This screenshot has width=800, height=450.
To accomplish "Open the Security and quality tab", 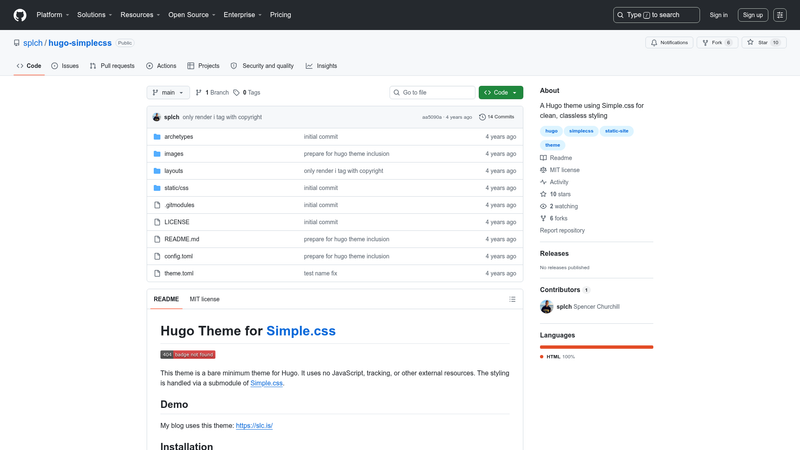I will 262,66.
